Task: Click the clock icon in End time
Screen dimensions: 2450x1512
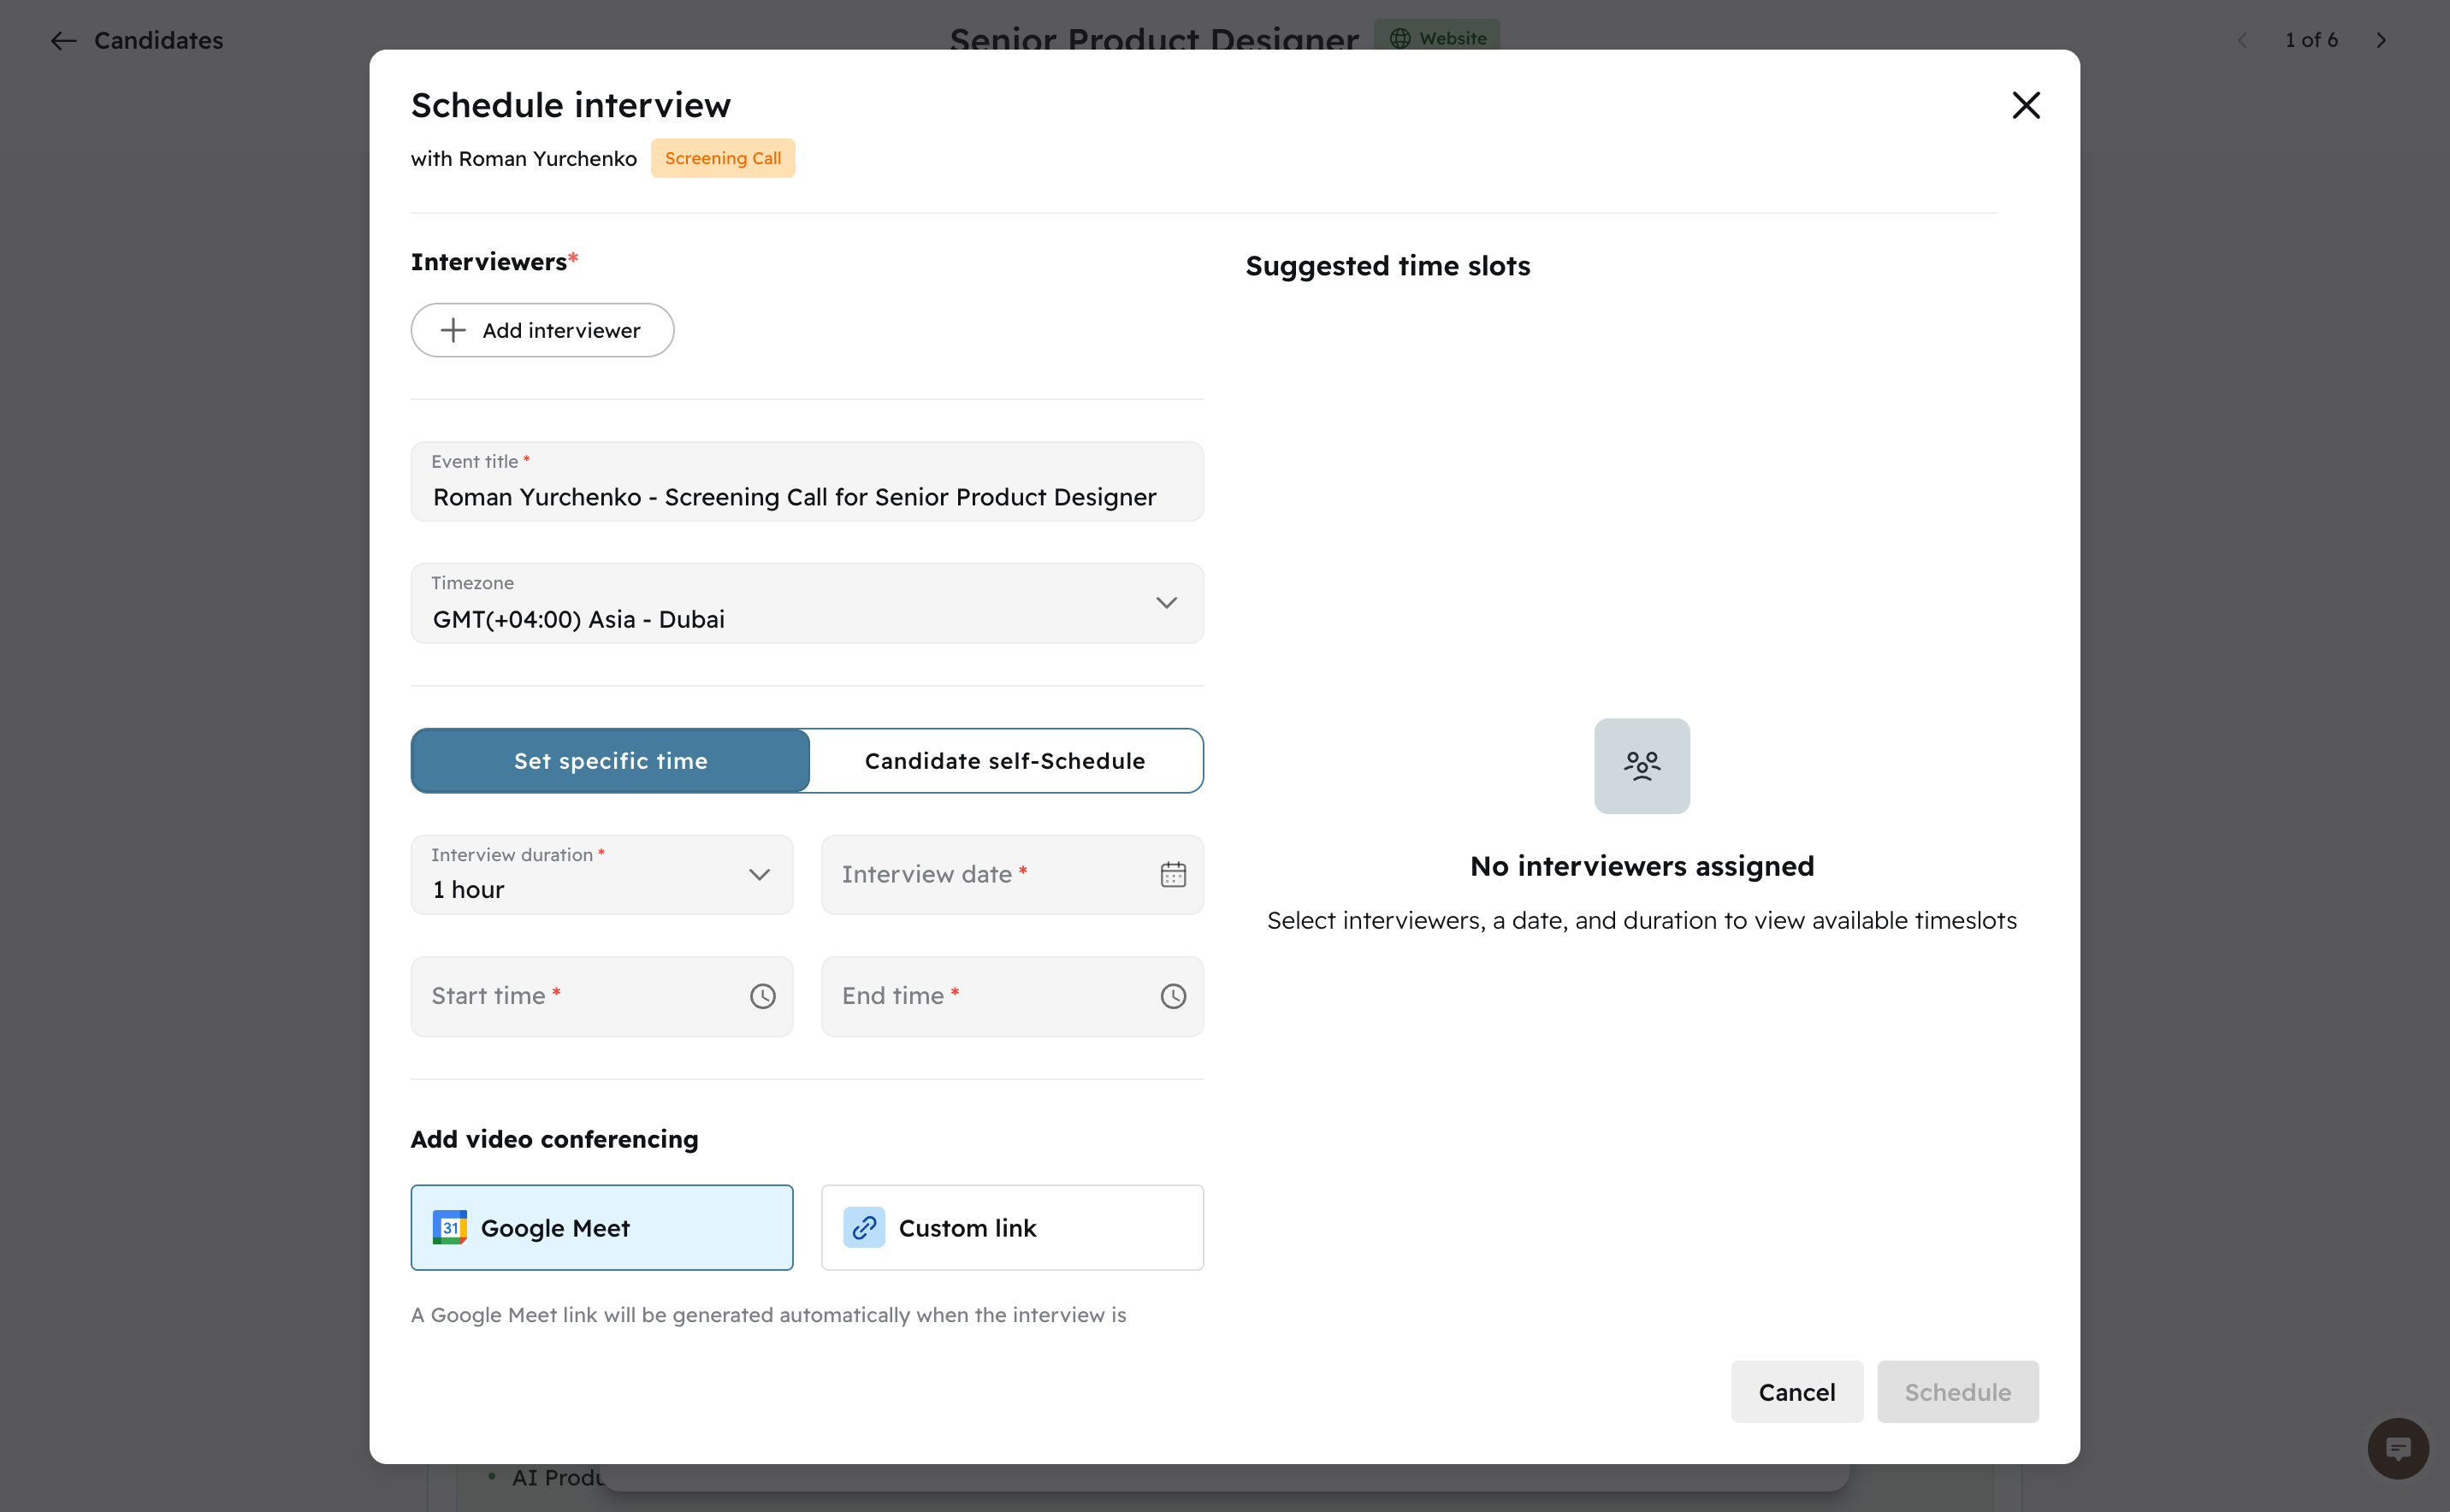Action: click(1173, 996)
